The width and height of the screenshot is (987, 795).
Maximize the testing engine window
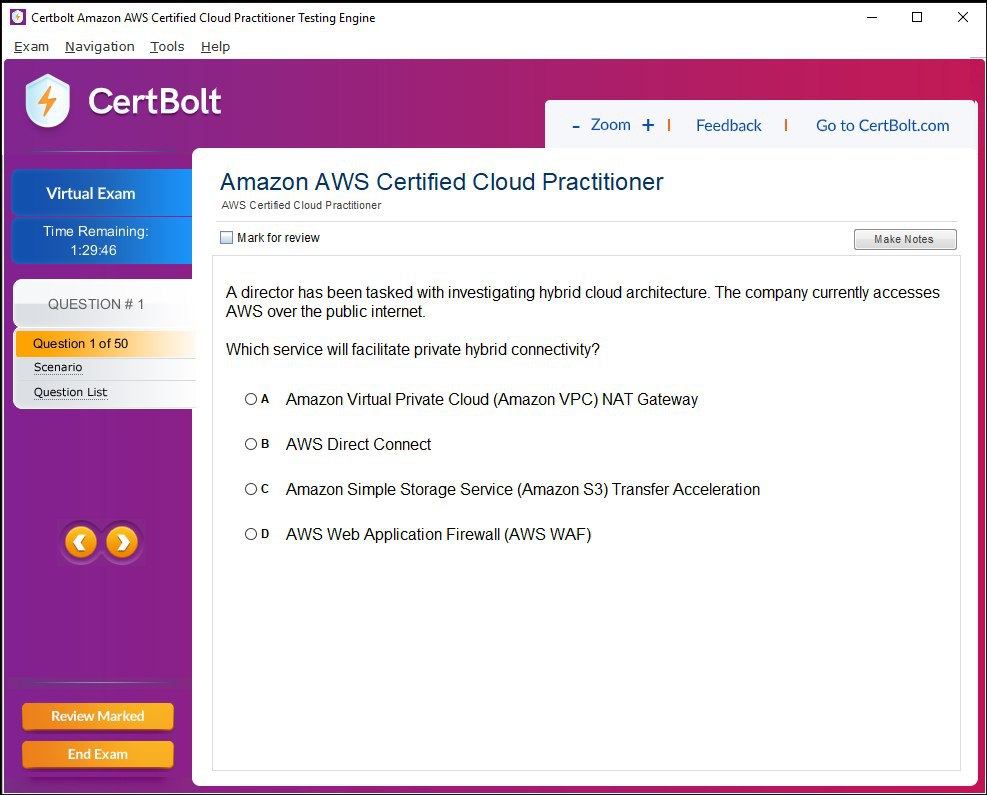pos(917,18)
